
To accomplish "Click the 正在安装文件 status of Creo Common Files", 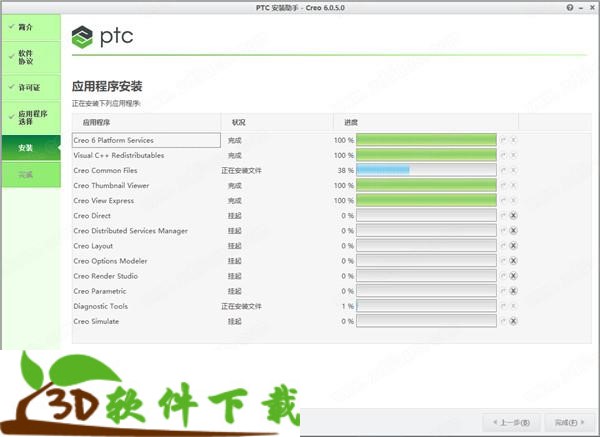I will point(241,170).
